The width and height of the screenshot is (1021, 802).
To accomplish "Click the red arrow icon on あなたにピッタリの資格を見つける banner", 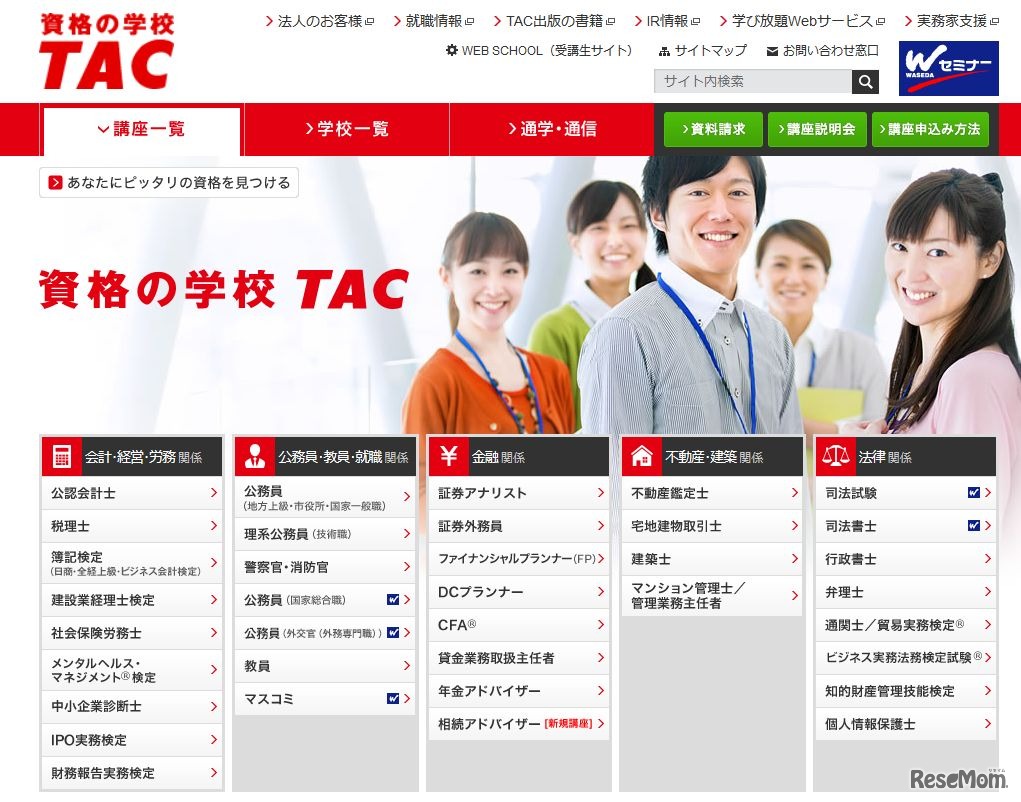I will [54, 183].
